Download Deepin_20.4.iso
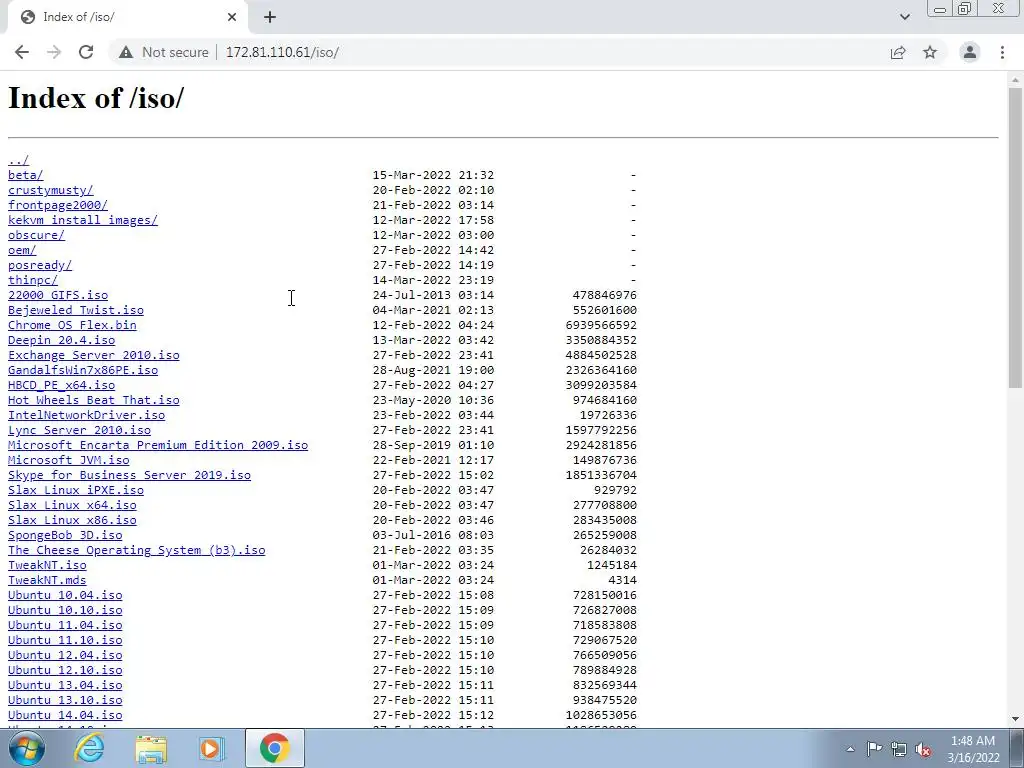 pos(61,340)
